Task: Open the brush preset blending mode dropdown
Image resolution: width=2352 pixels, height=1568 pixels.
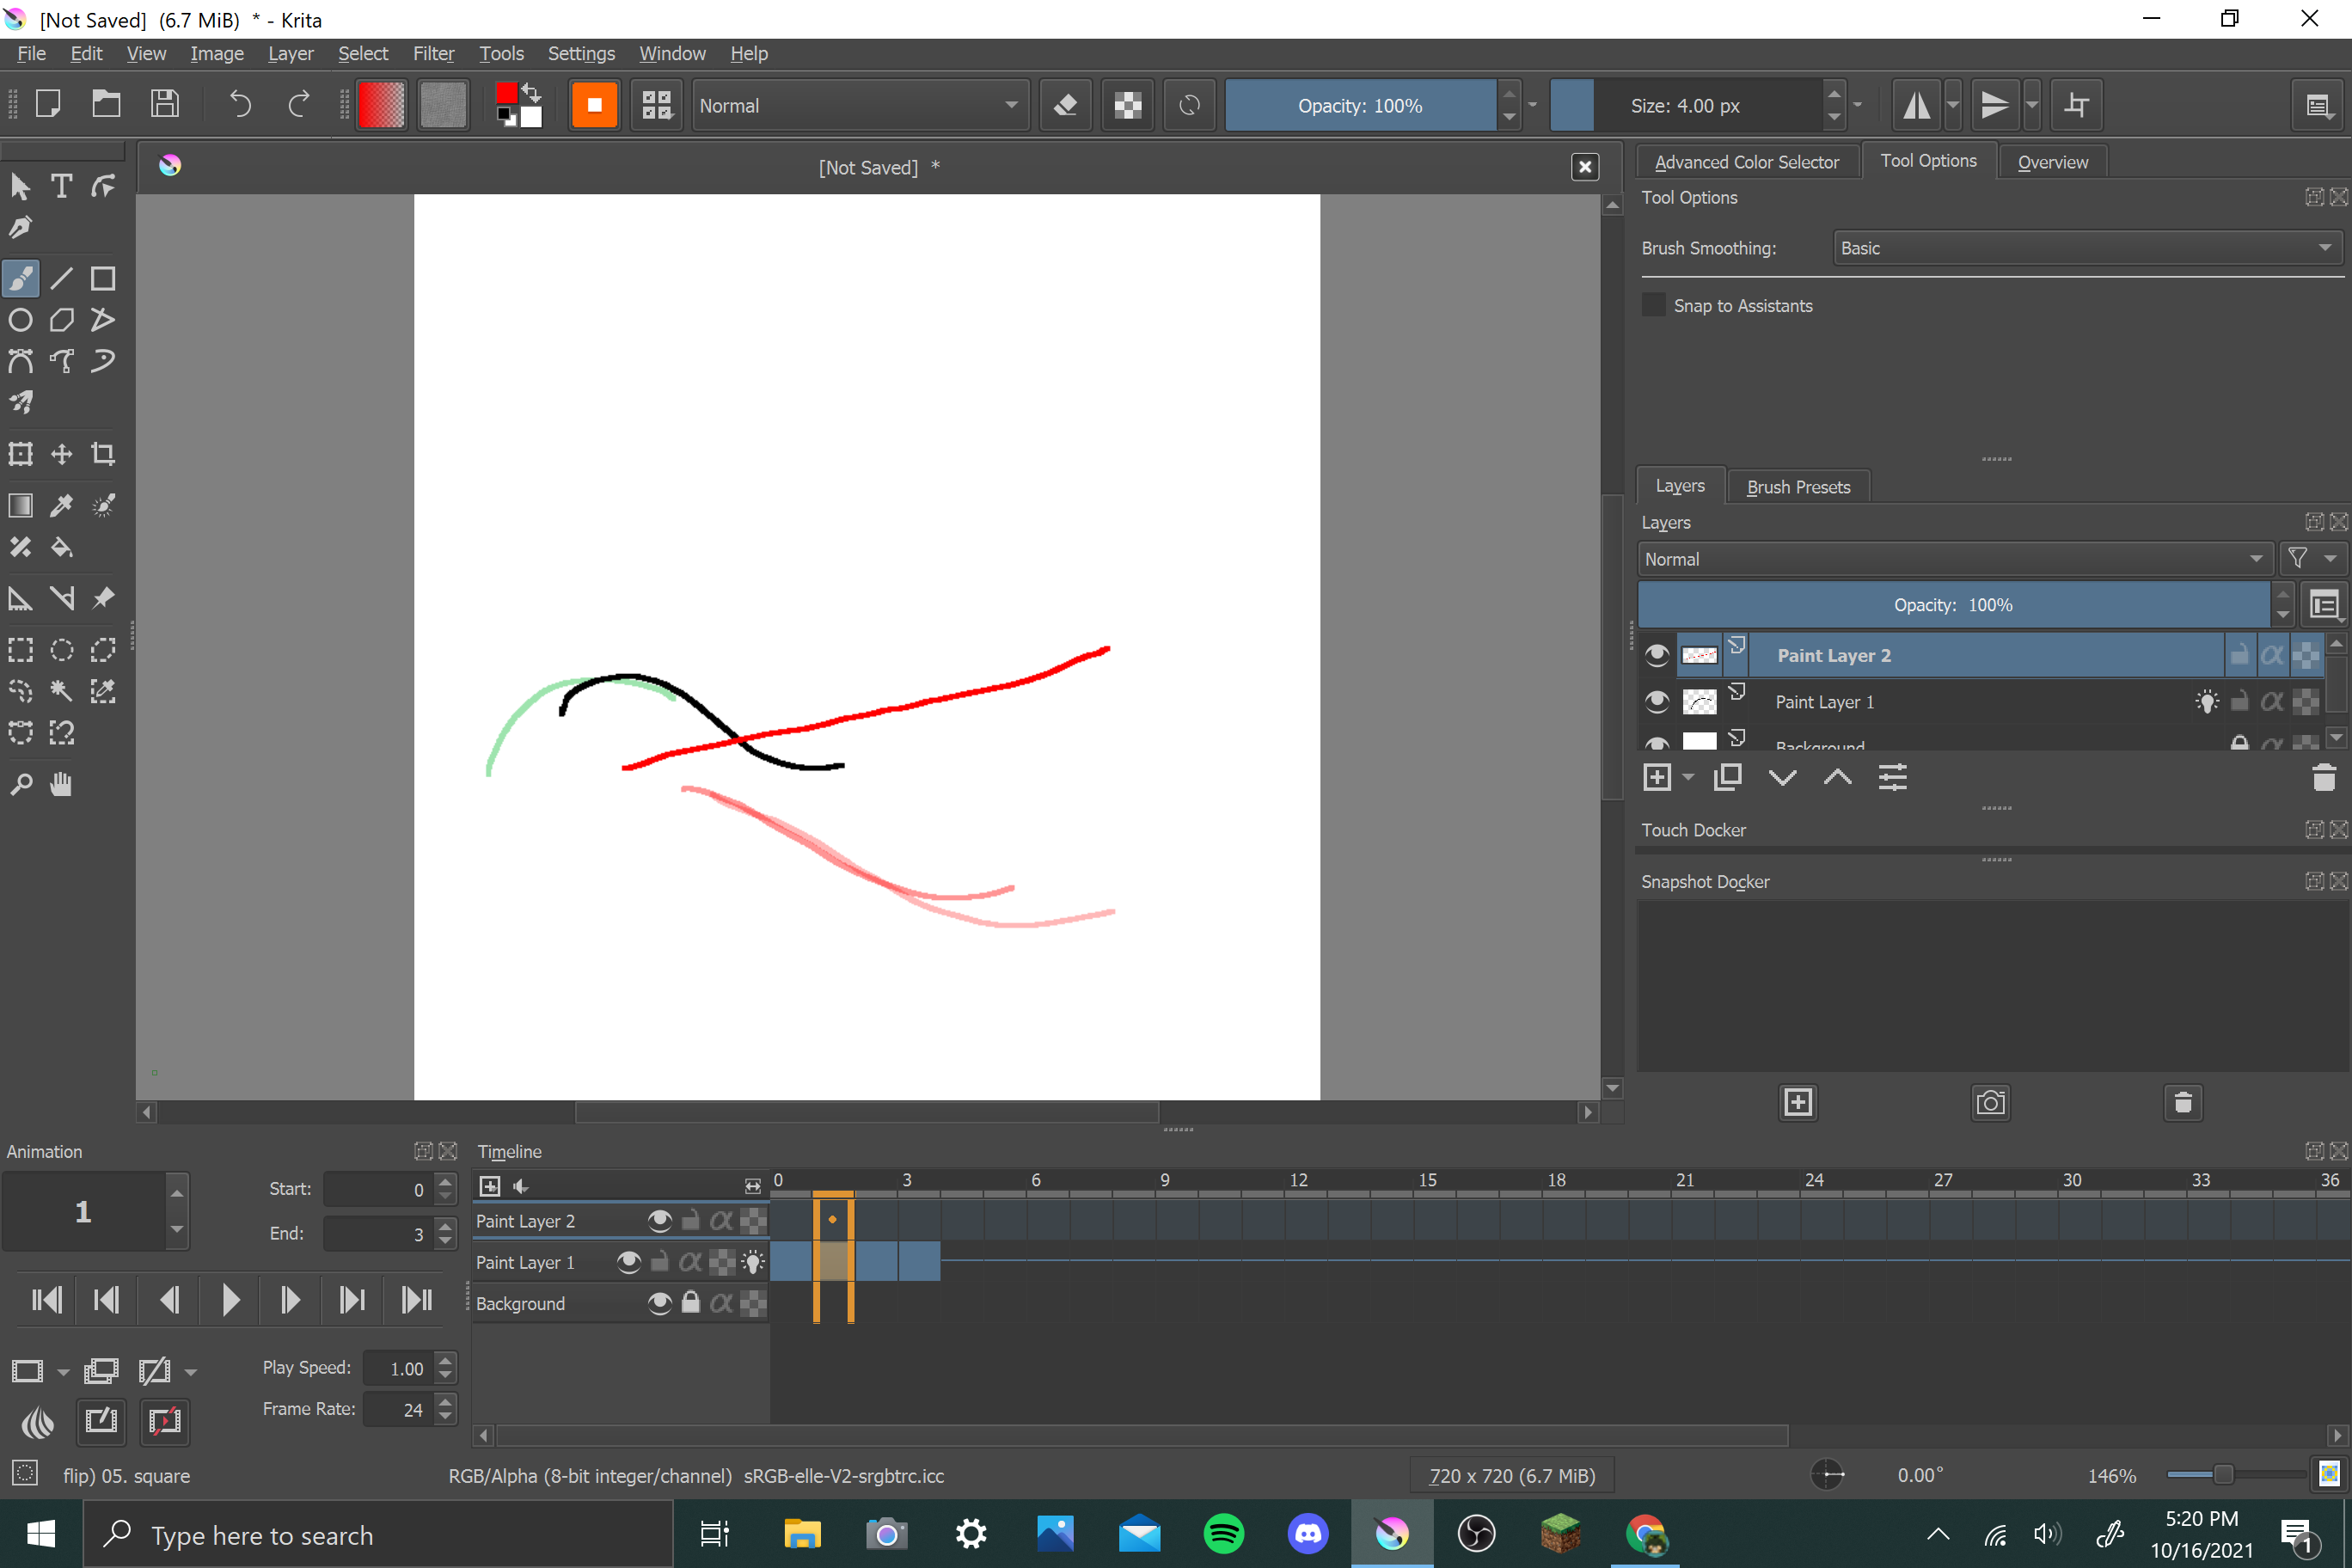Action: (x=860, y=105)
